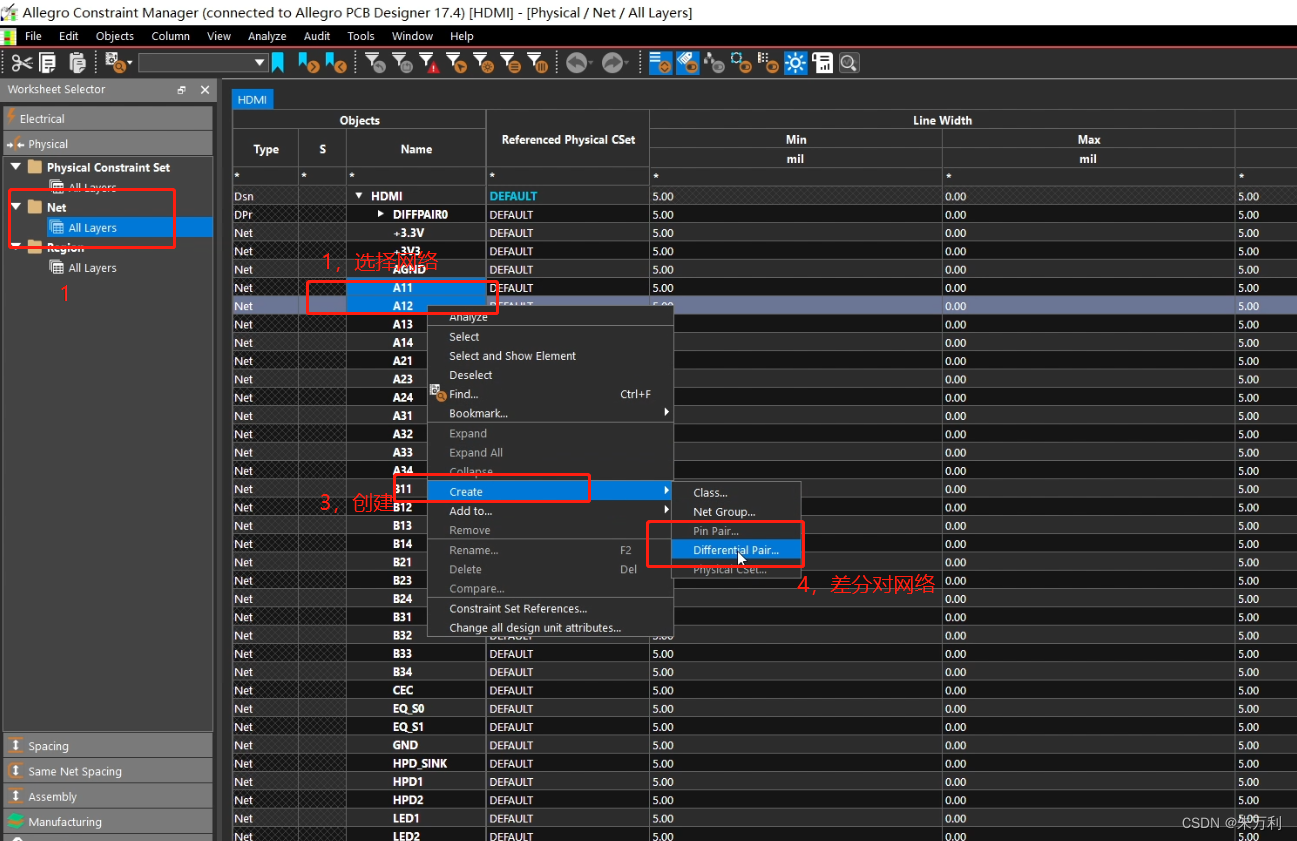The height and width of the screenshot is (841, 1297).
Task: Click the net name A13
Action: click(x=402, y=324)
